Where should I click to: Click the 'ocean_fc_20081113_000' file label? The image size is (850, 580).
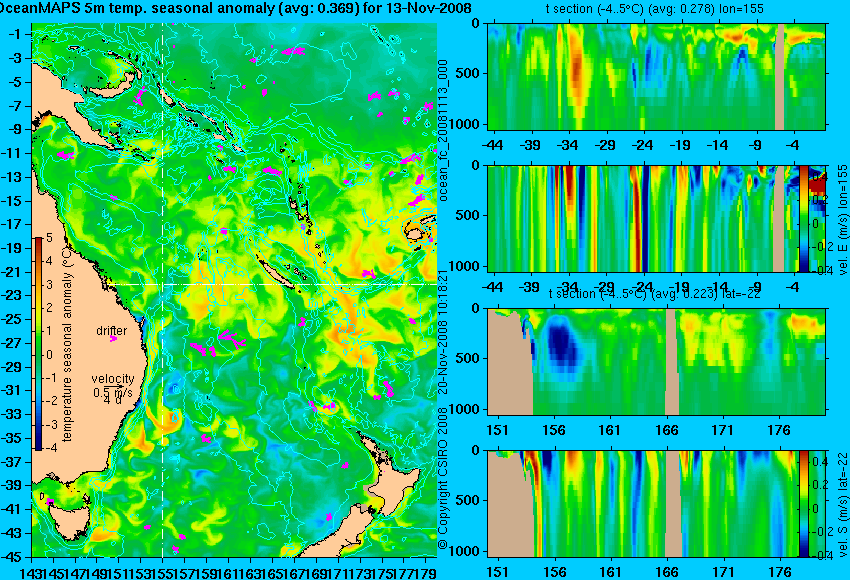pyautogui.click(x=443, y=131)
